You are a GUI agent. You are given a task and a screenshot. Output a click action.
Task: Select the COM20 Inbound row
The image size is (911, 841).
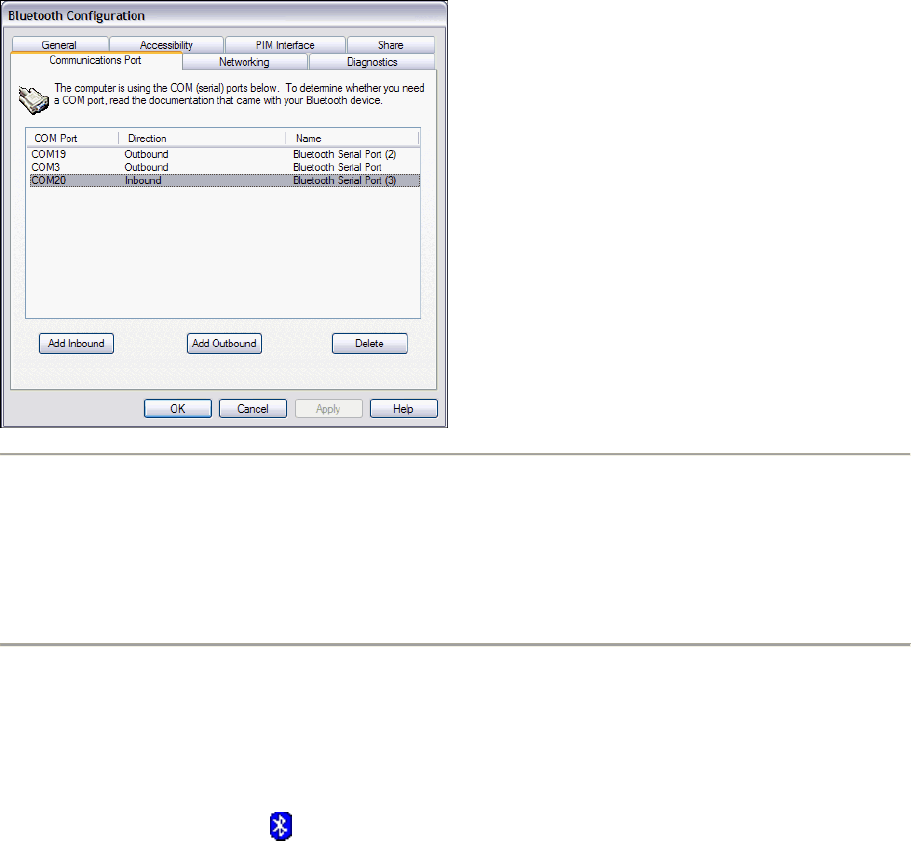click(225, 181)
